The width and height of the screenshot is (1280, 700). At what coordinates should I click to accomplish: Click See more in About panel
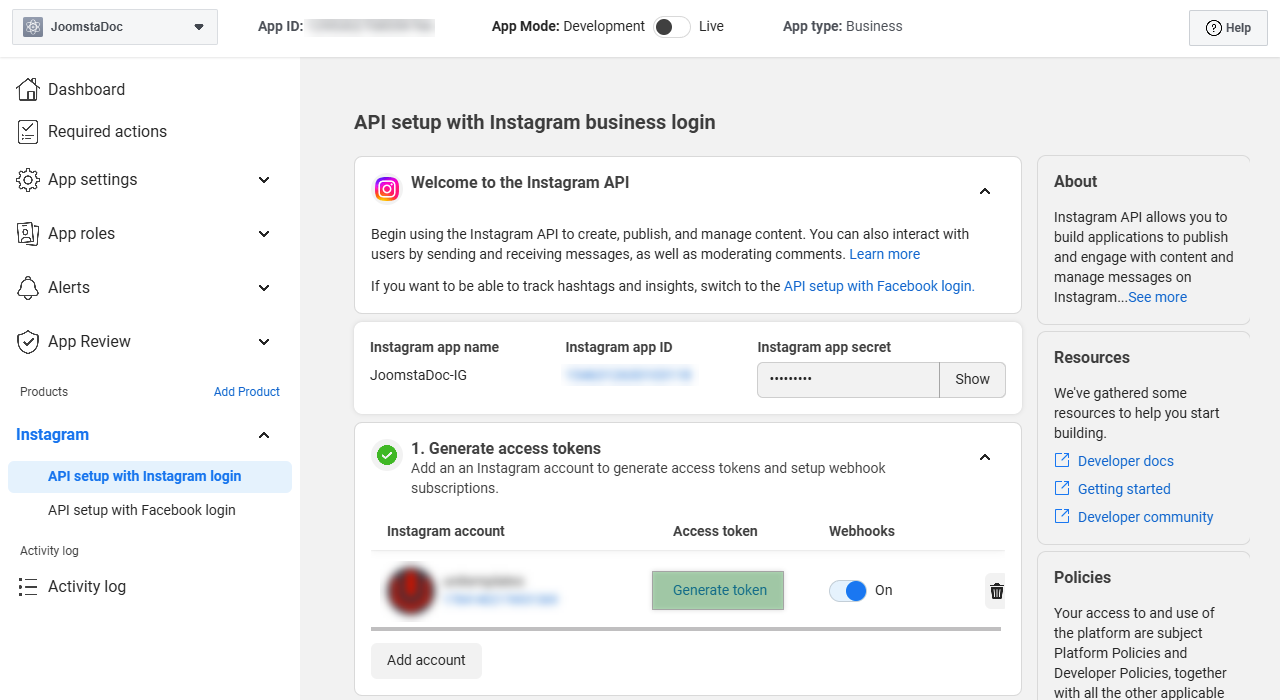(1157, 297)
